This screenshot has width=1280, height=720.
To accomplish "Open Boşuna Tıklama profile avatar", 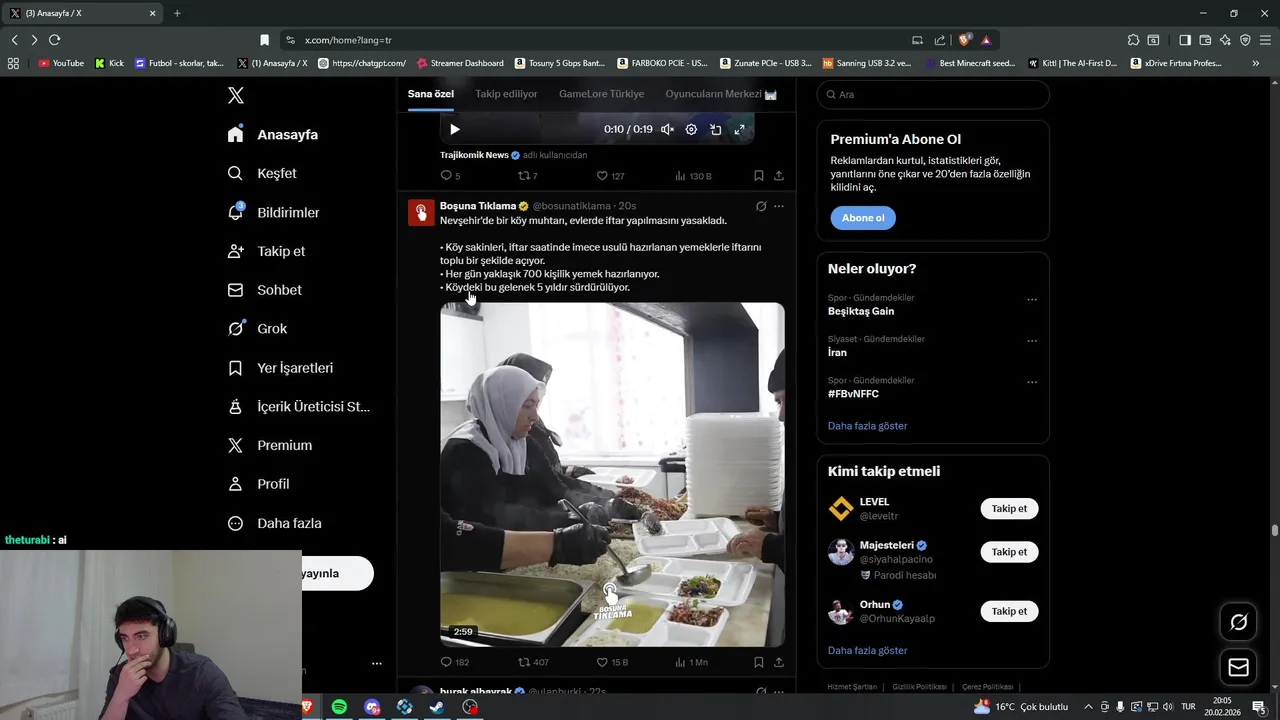I will coord(421,213).
